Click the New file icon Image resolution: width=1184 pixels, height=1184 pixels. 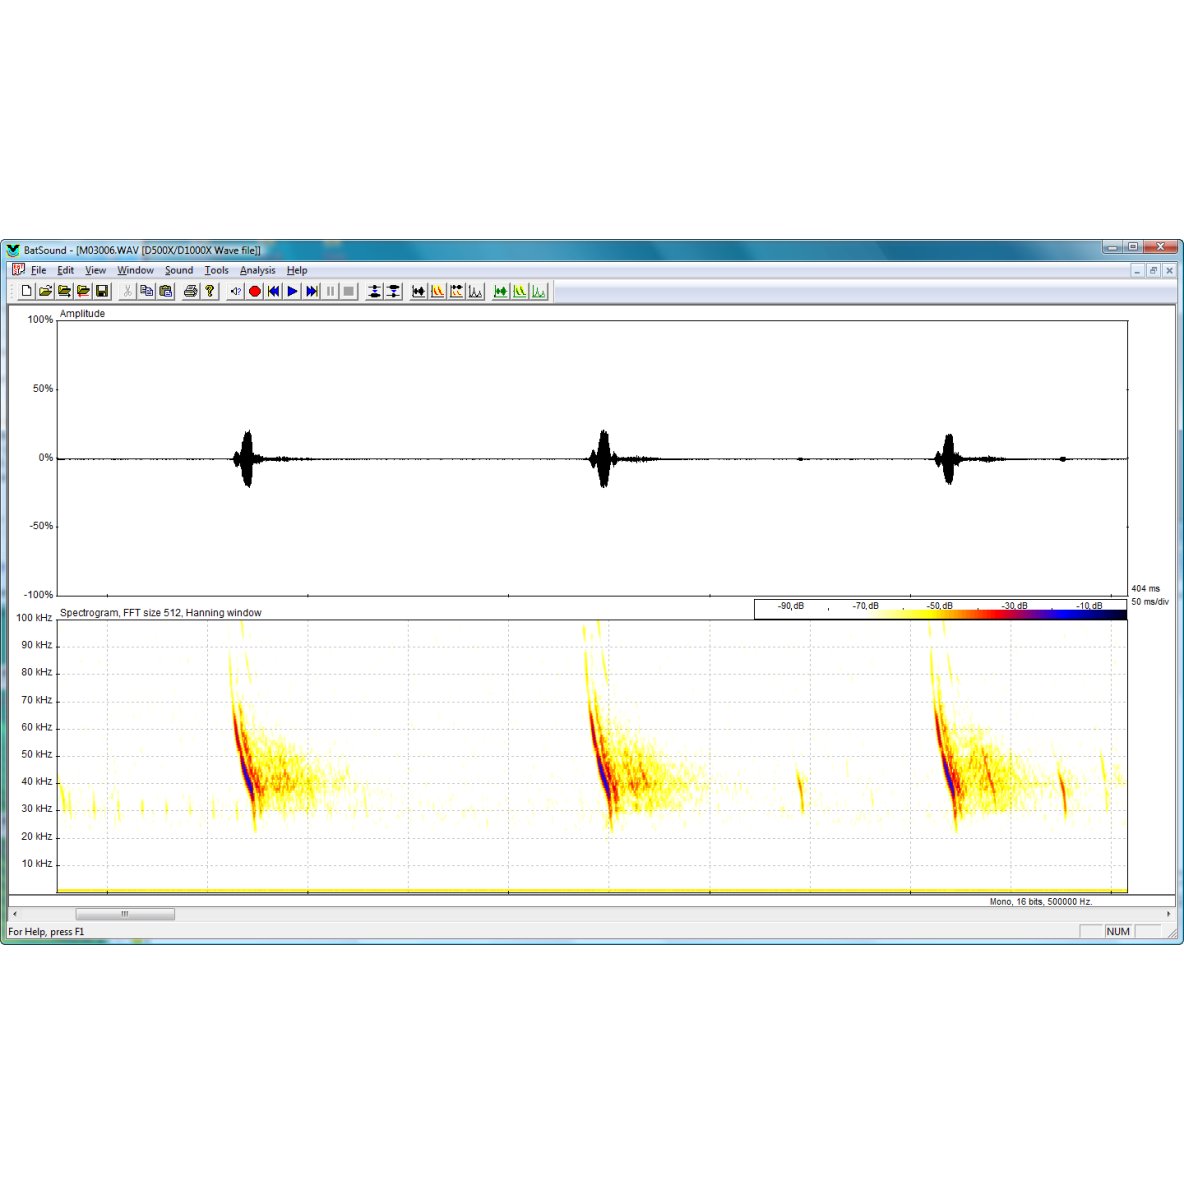[27, 291]
